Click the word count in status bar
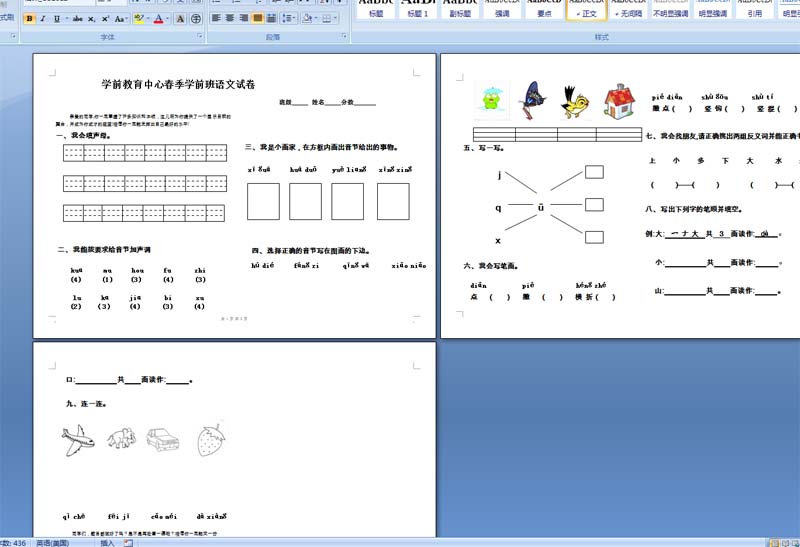800x547 pixels. tap(13, 543)
